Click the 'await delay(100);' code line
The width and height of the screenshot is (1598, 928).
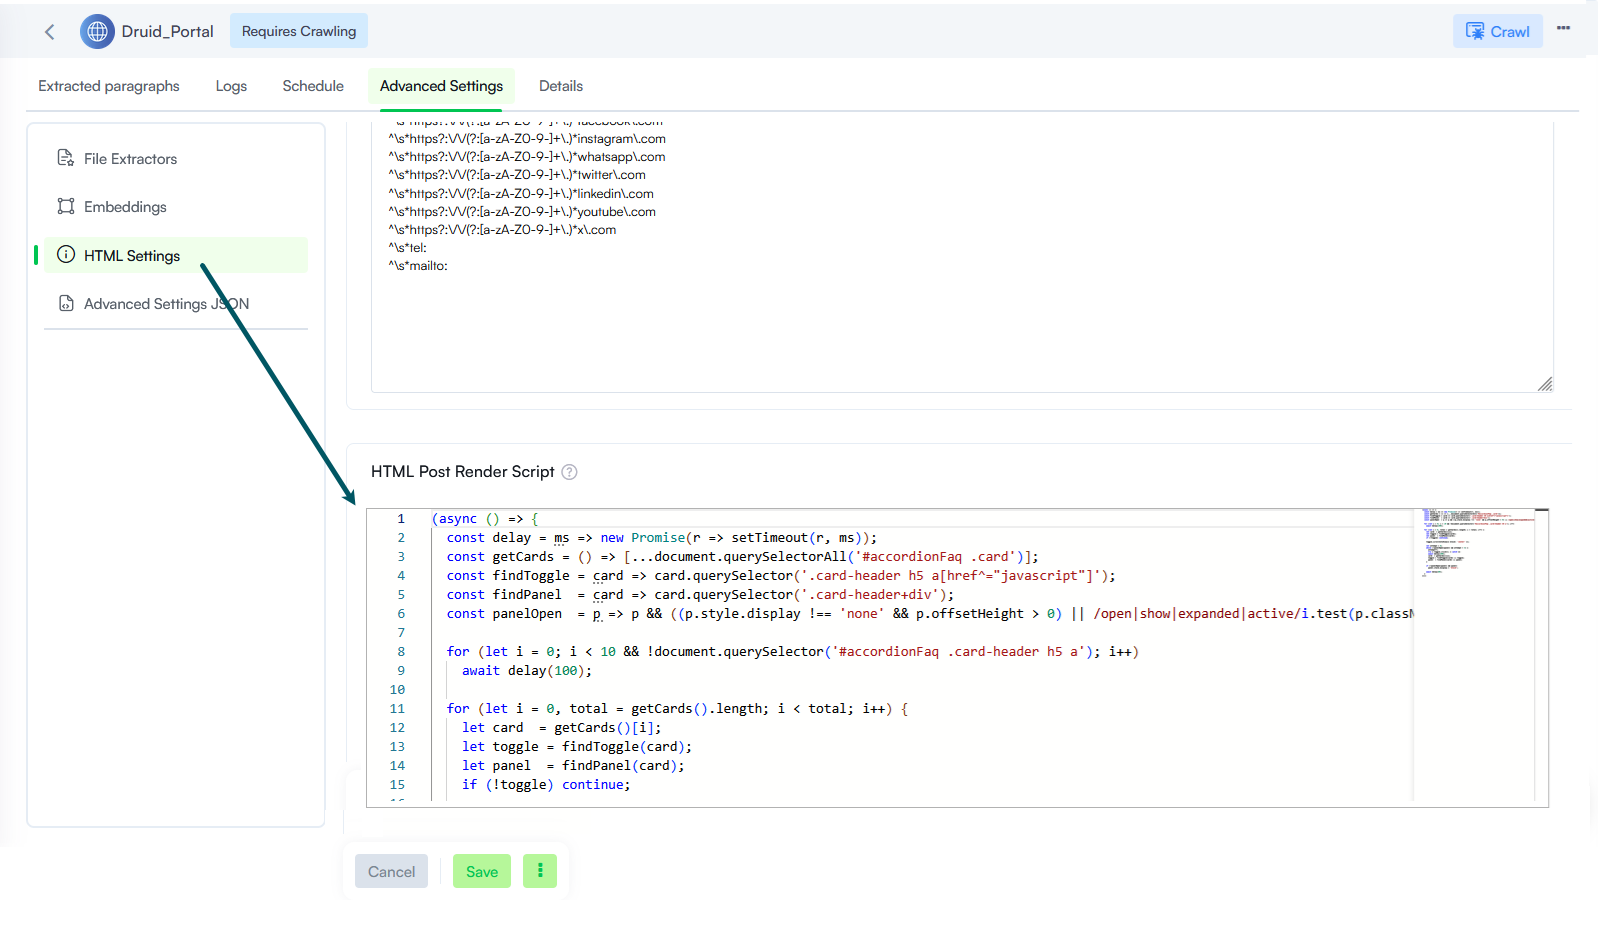pos(527,670)
